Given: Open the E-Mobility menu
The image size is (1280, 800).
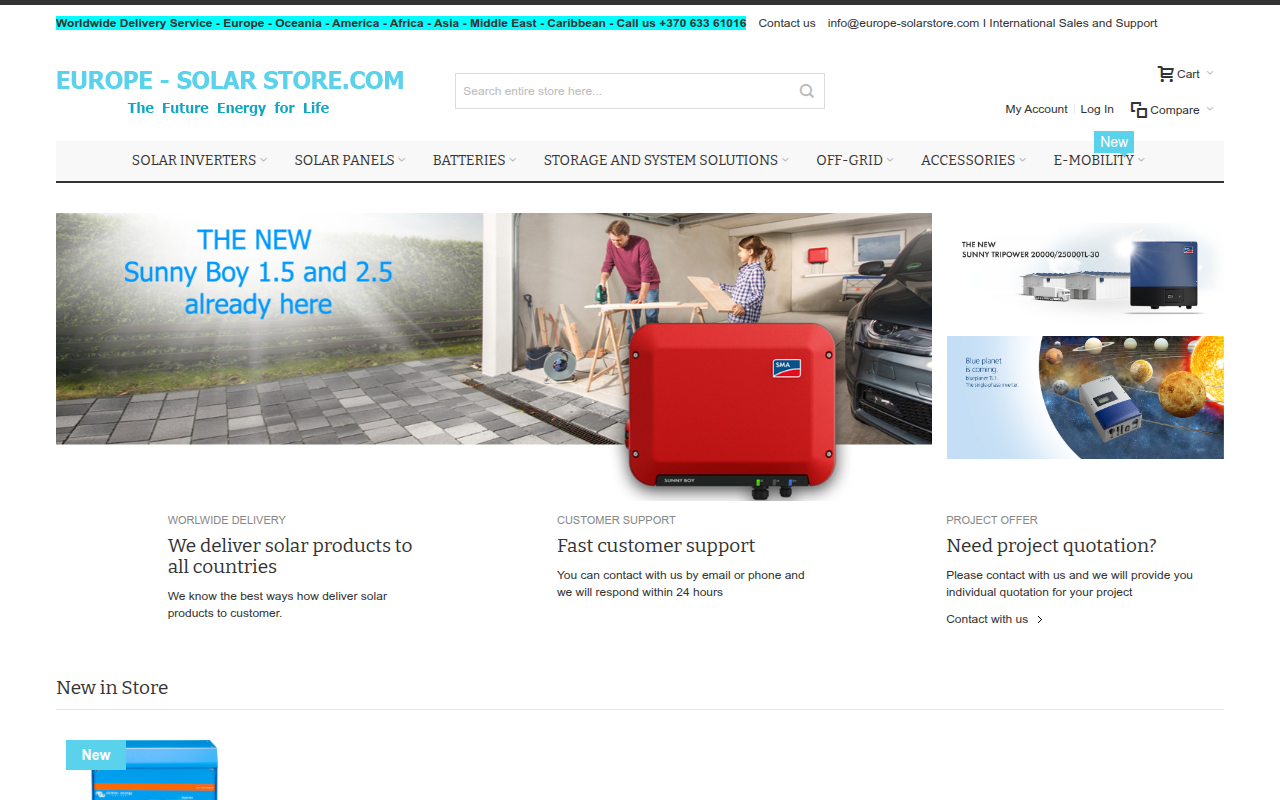Looking at the screenshot, I should (1094, 160).
